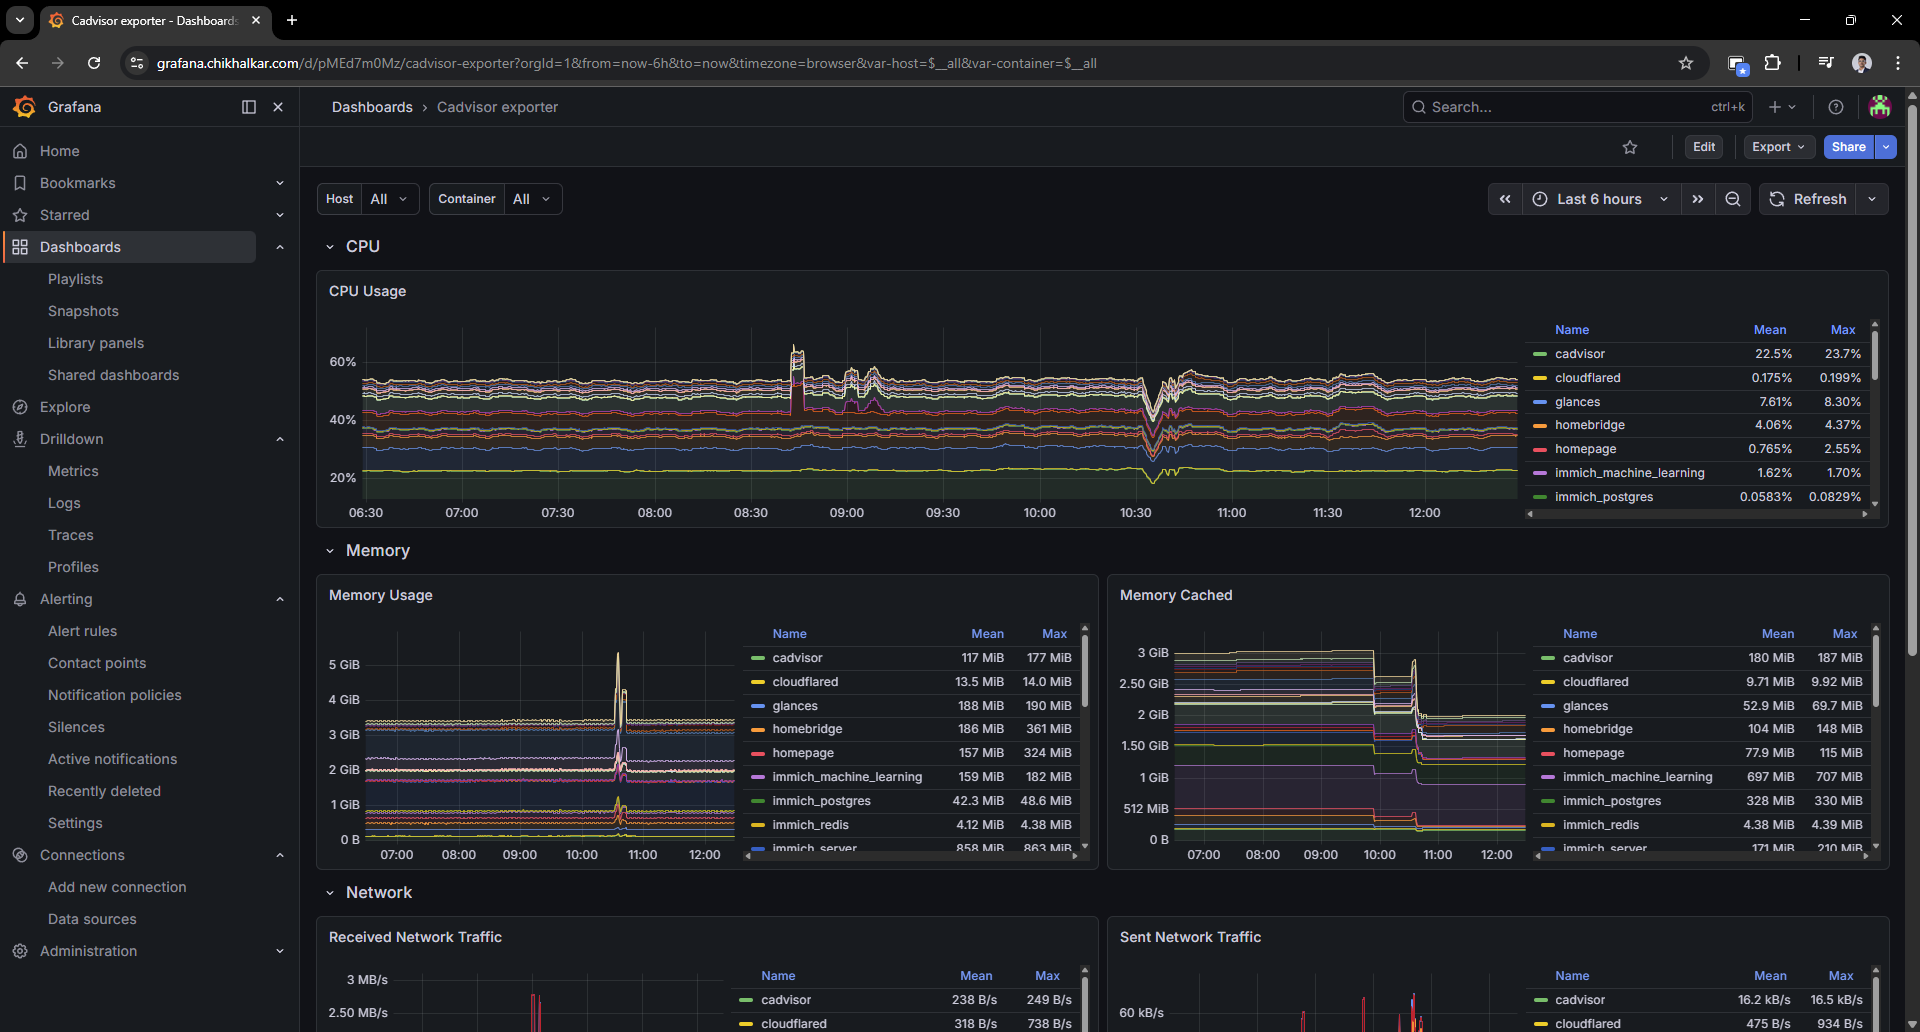1920x1032 pixels.
Task: Click the Alerting bell icon in sidebar
Action: click(20, 599)
